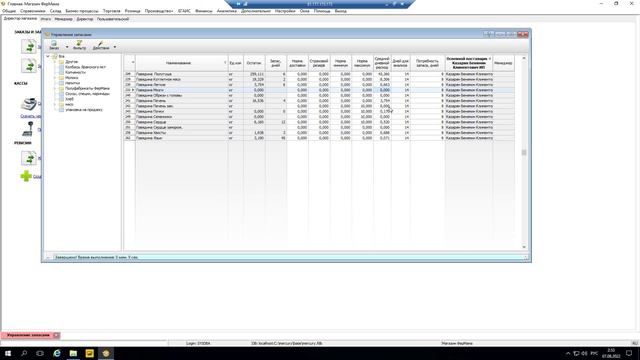Viewport: 640px width, 360px height.
Task: Select row Говядина Сердце
Action: 319,122
